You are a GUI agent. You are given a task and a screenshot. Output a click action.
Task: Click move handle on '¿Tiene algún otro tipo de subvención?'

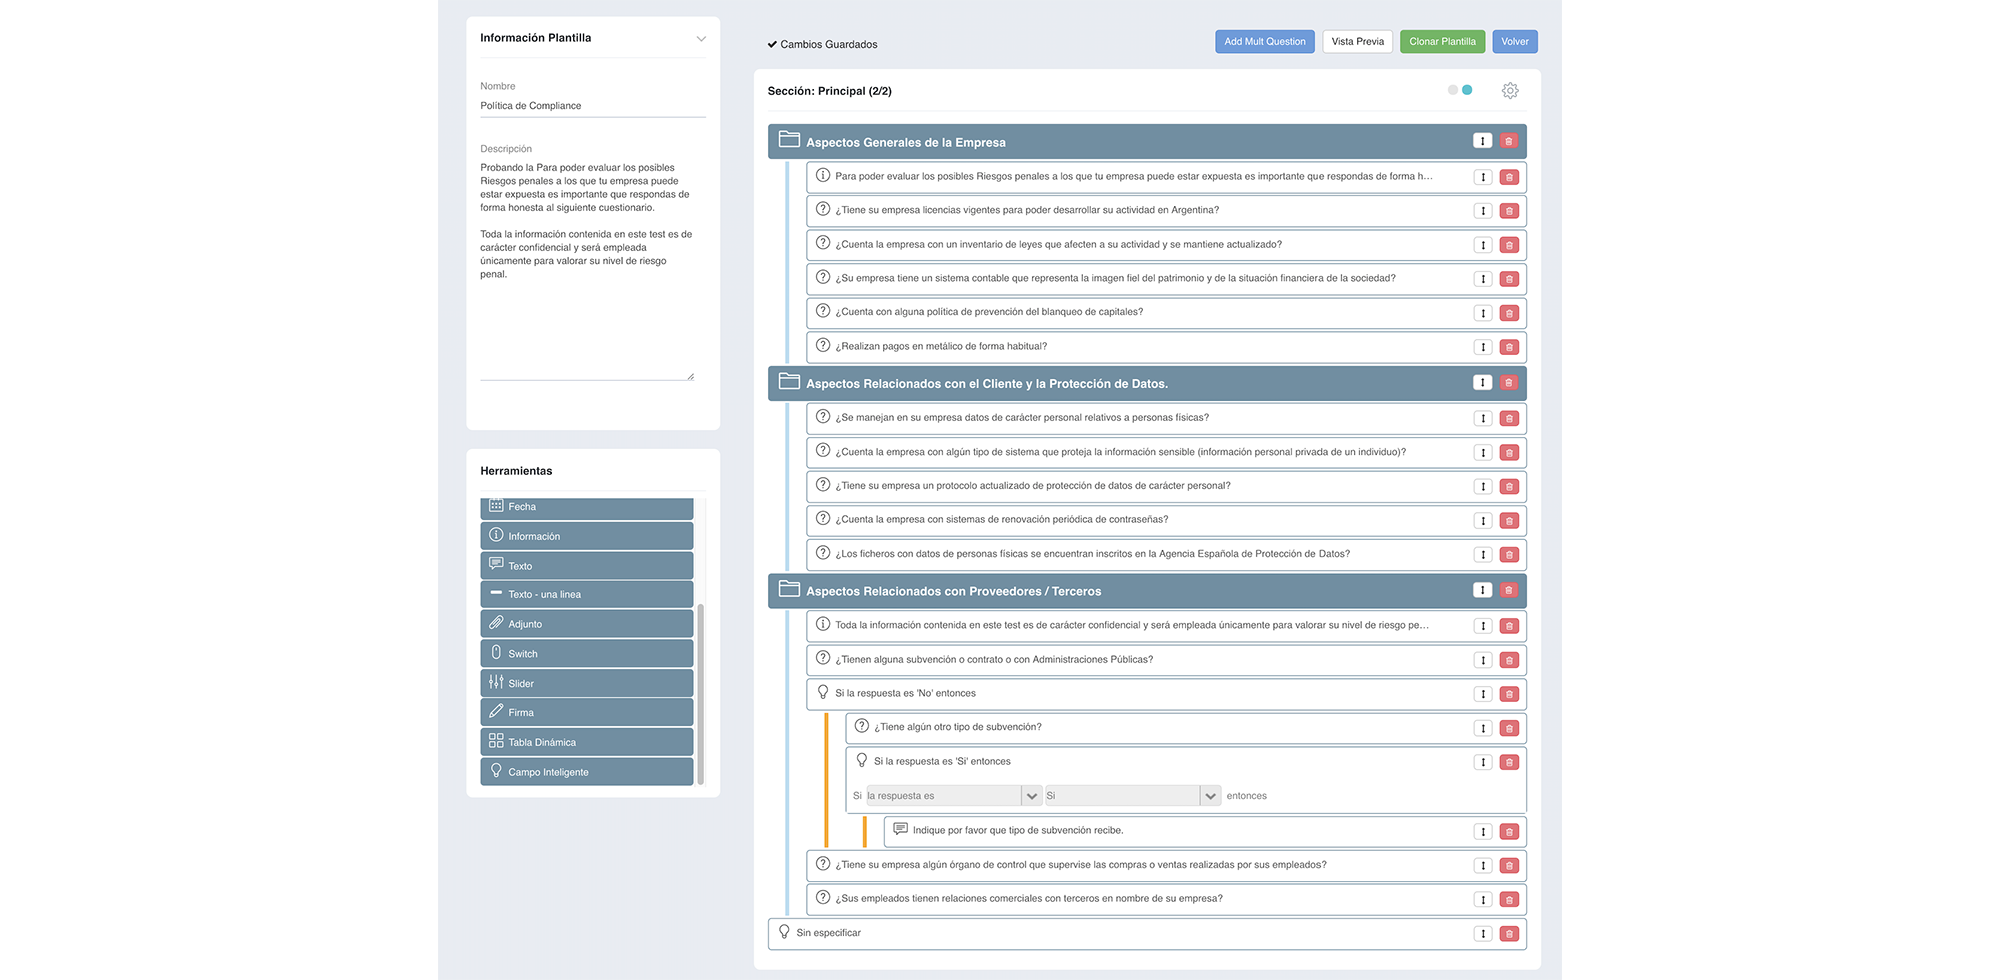click(x=1483, y=728)
